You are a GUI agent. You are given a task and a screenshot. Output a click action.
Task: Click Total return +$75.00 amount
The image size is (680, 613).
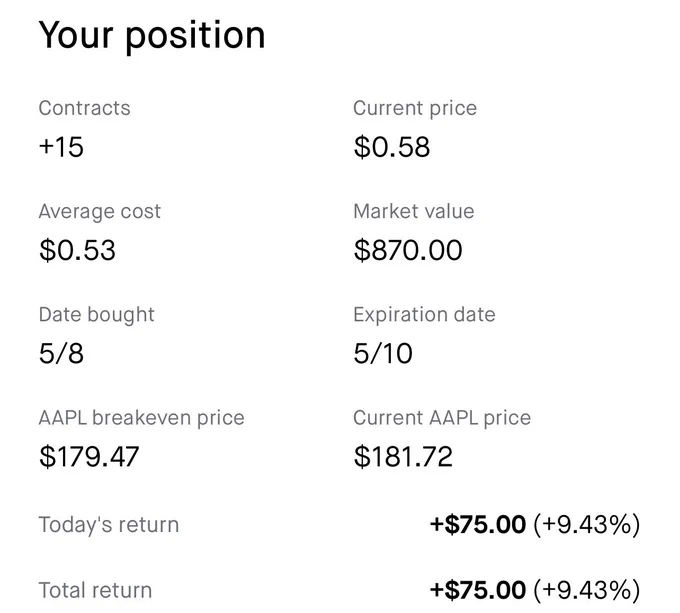(x=478, y=590)
